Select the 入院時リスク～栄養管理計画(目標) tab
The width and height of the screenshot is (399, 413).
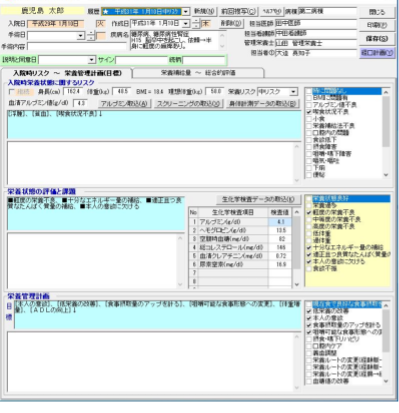coord(67,73)
